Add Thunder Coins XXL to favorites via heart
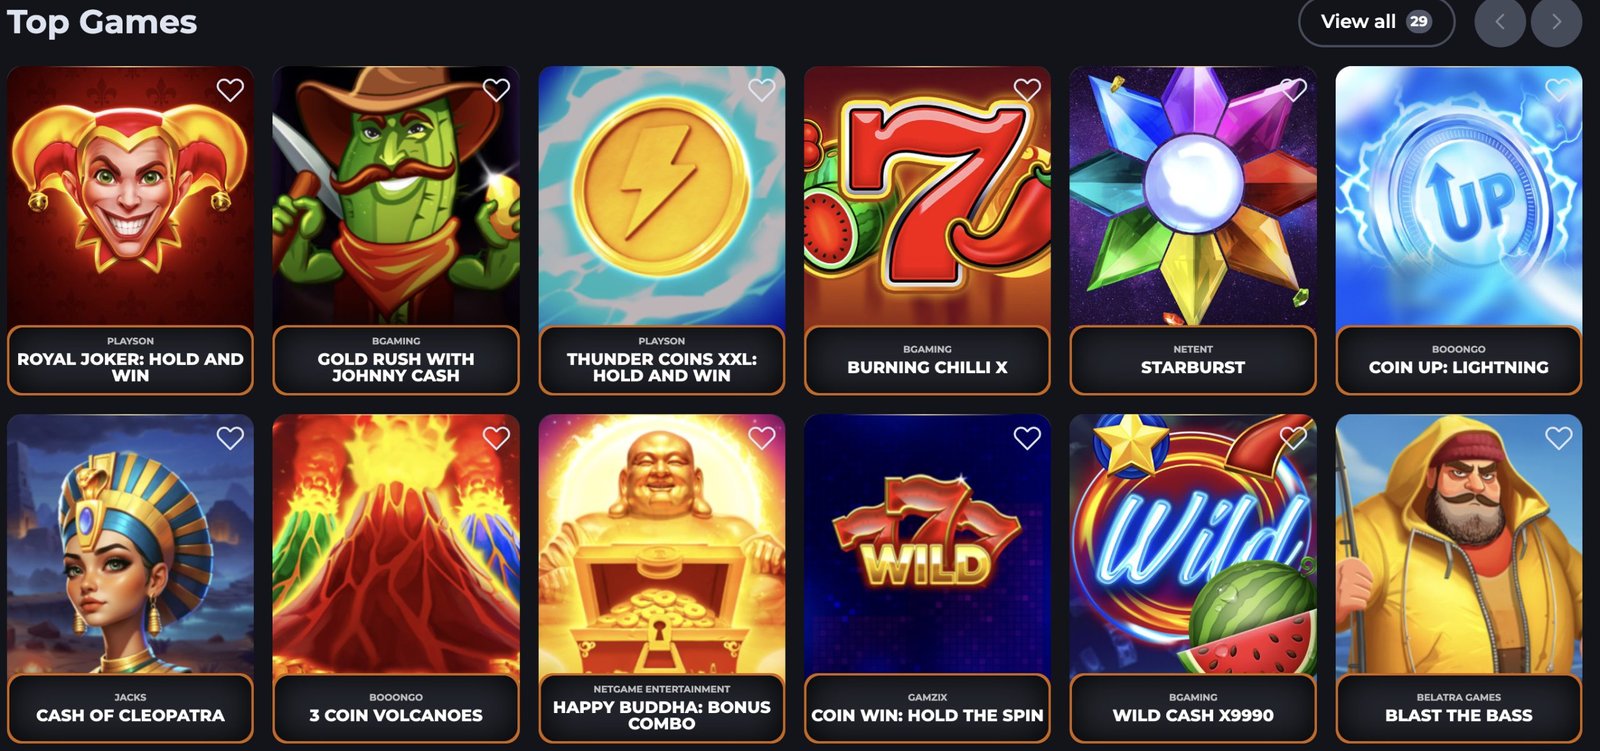This screenshot has height=751, width=1600. [762, 90]
